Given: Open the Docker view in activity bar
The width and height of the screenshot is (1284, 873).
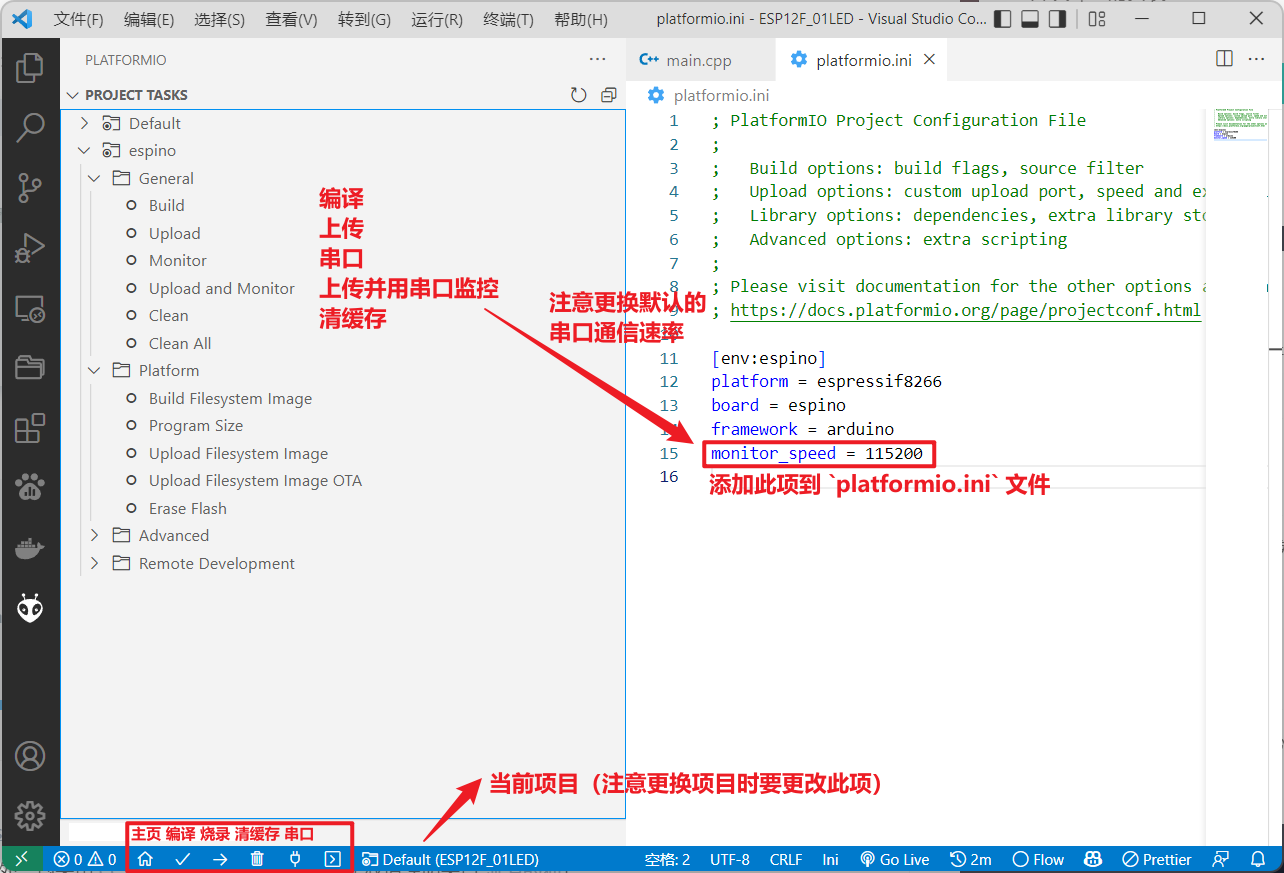Looking at the screenshot, I should [30, 548].
